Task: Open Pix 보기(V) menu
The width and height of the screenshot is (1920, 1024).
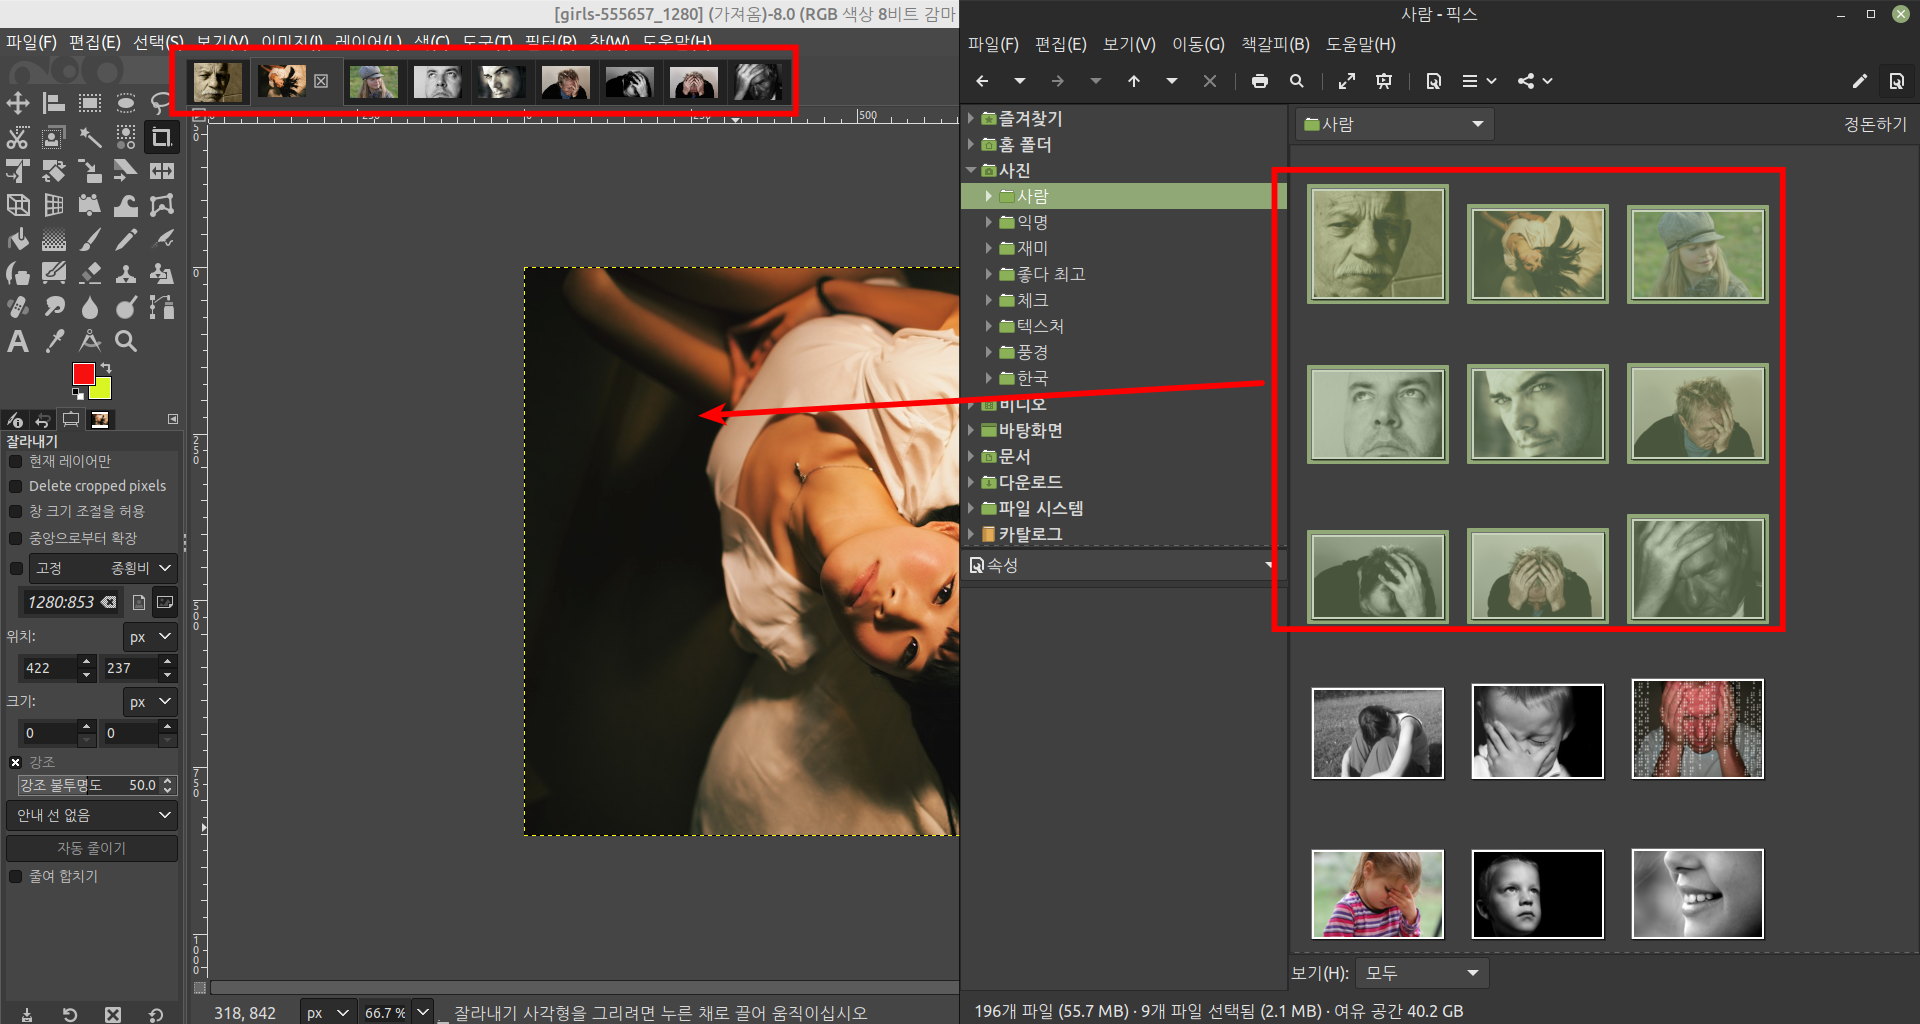Action: (1129, 44)
